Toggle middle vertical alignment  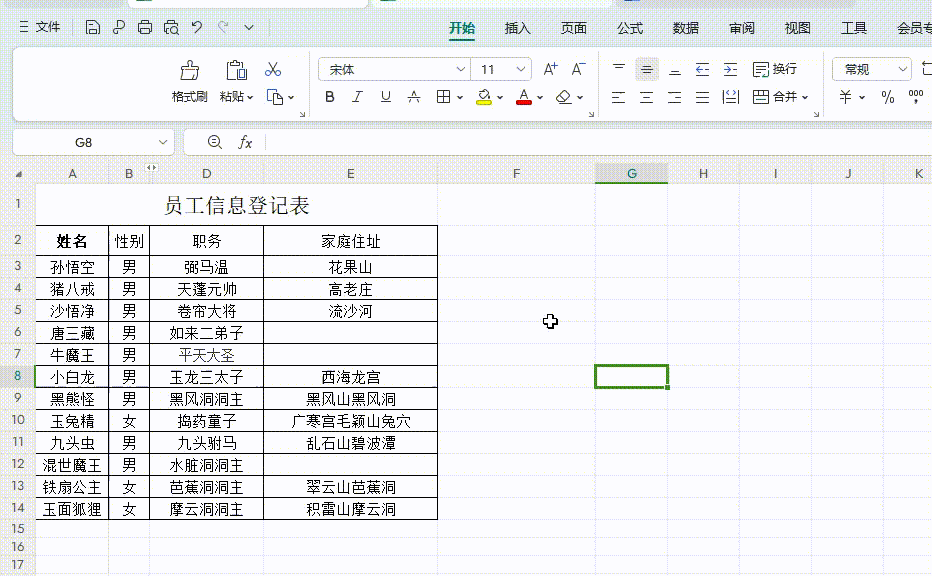point(647,70)
